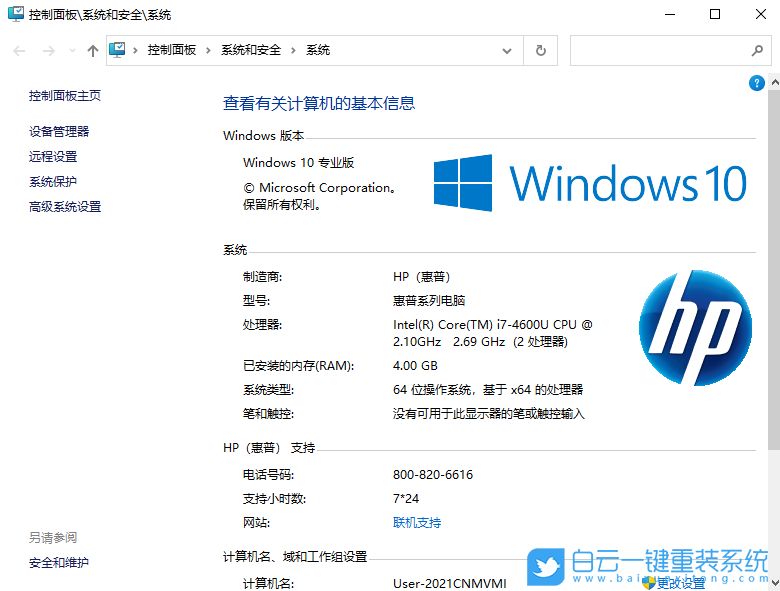
Task: Expand chevron after 控制面板 breadcrumb
Action: 208,50
